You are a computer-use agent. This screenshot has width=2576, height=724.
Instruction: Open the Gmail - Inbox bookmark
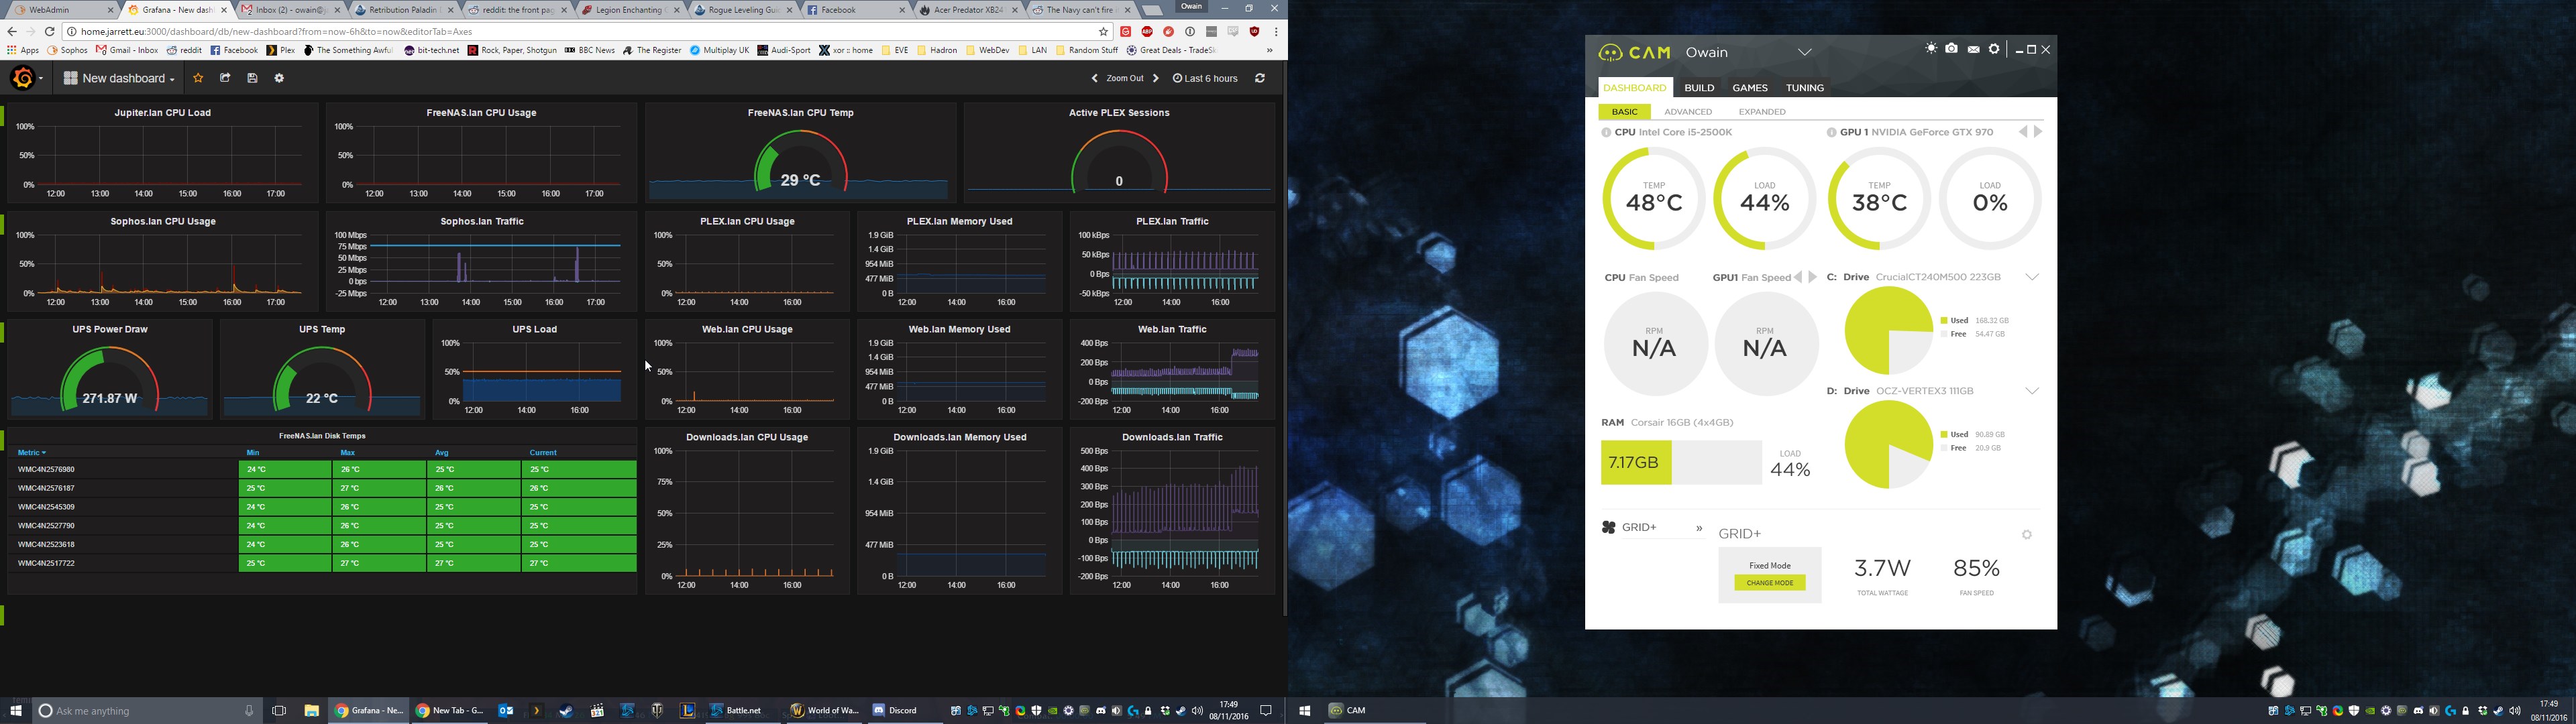127,50
